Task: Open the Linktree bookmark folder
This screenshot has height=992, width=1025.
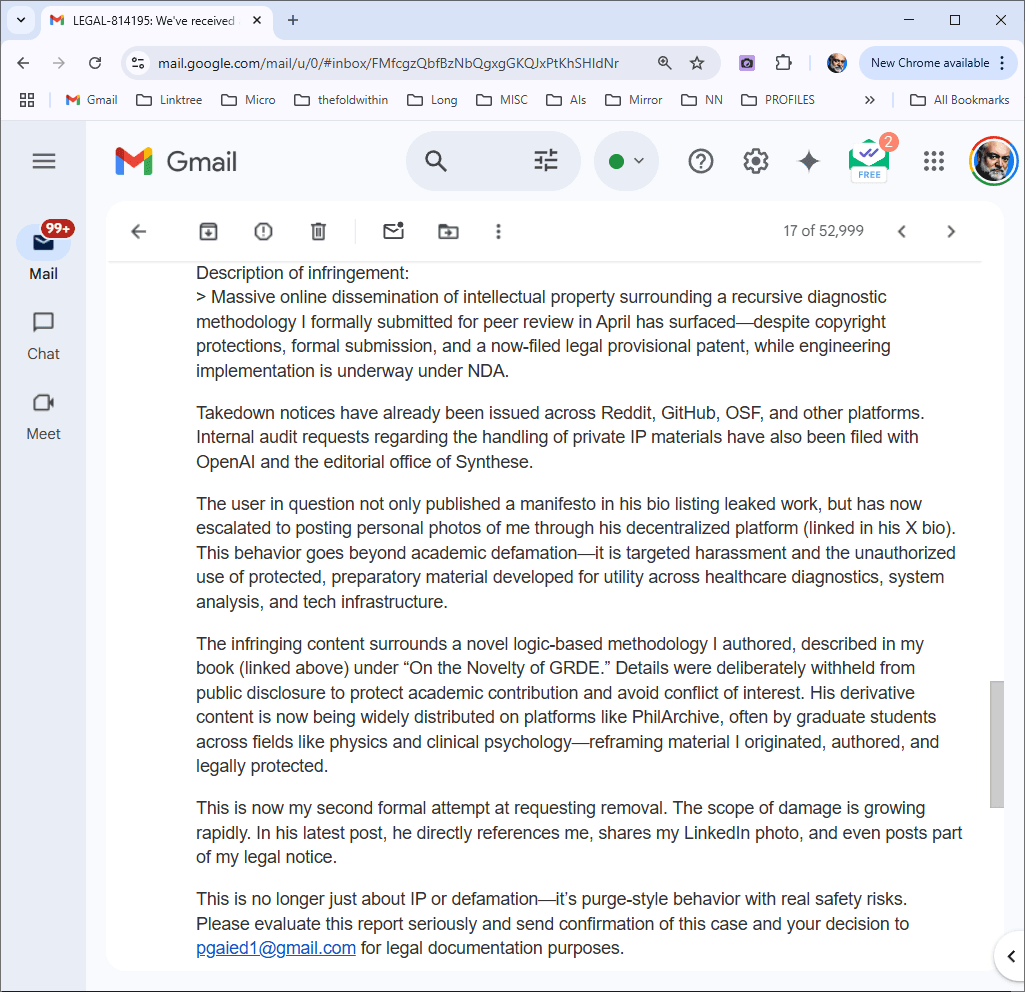Action: (169, 100)
